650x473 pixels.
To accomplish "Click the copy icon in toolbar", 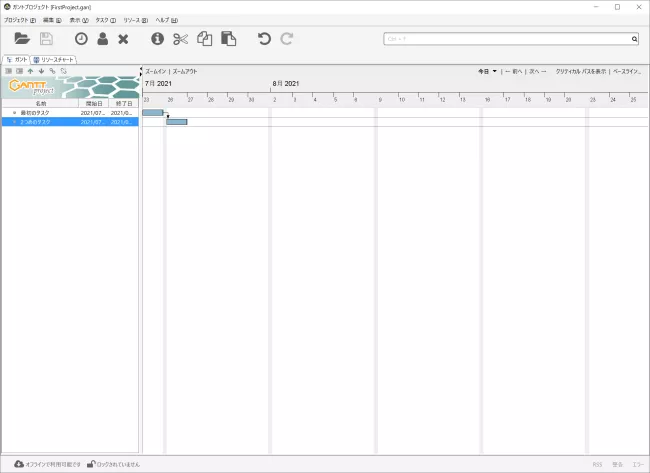I will (205, 39).
